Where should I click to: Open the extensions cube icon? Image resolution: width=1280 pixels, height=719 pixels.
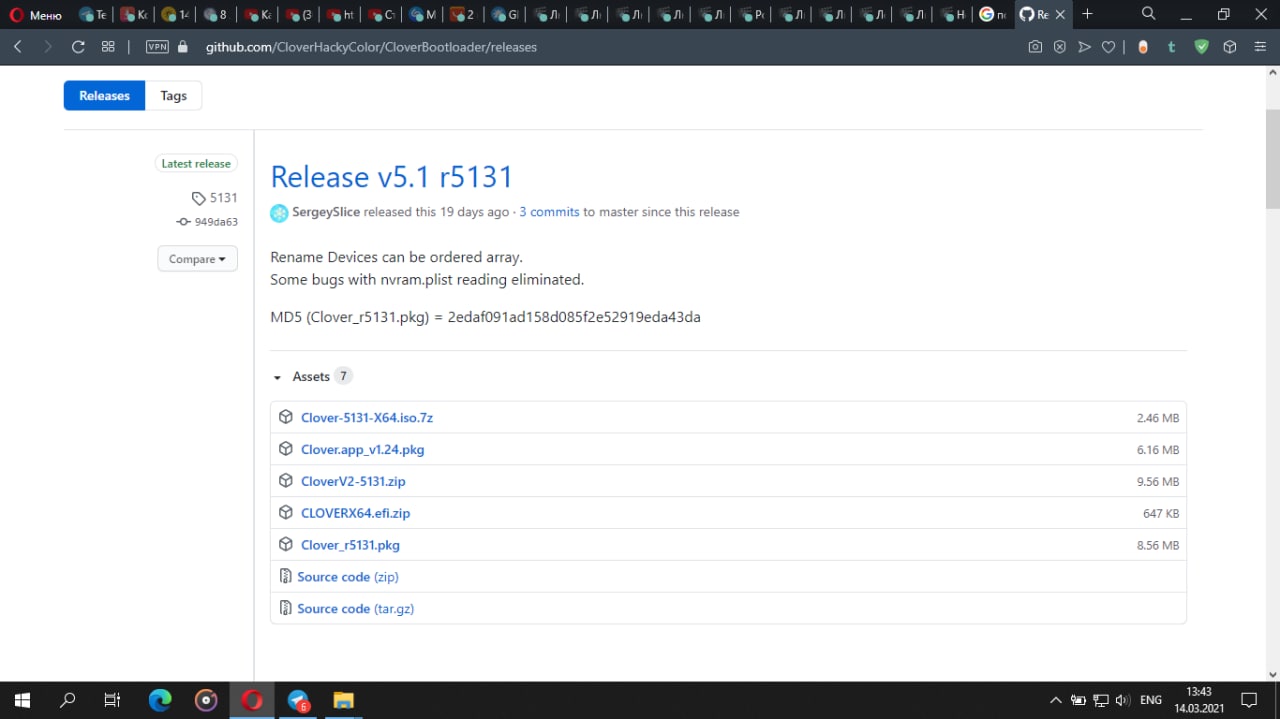1230,47
